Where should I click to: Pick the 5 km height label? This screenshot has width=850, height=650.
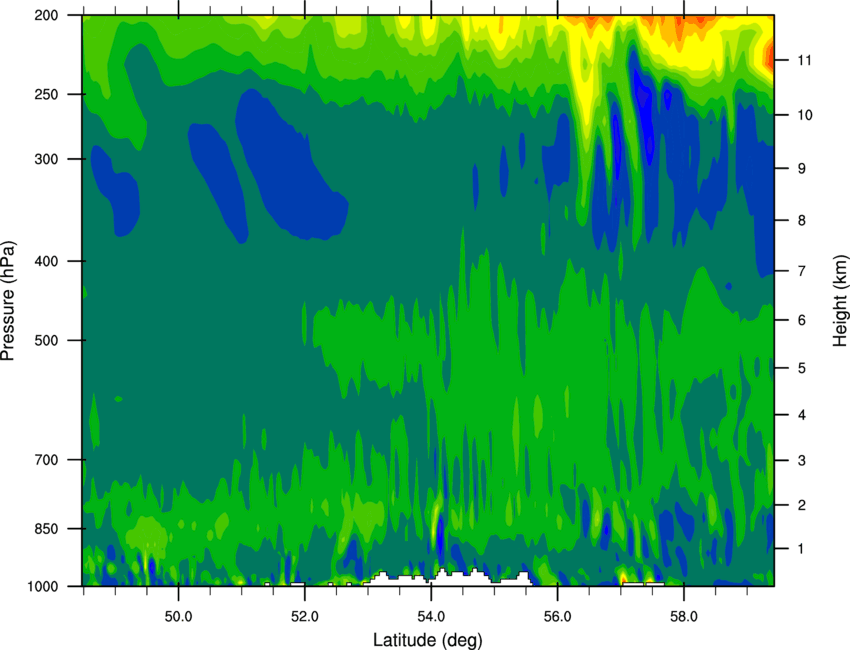click(802, 369)
